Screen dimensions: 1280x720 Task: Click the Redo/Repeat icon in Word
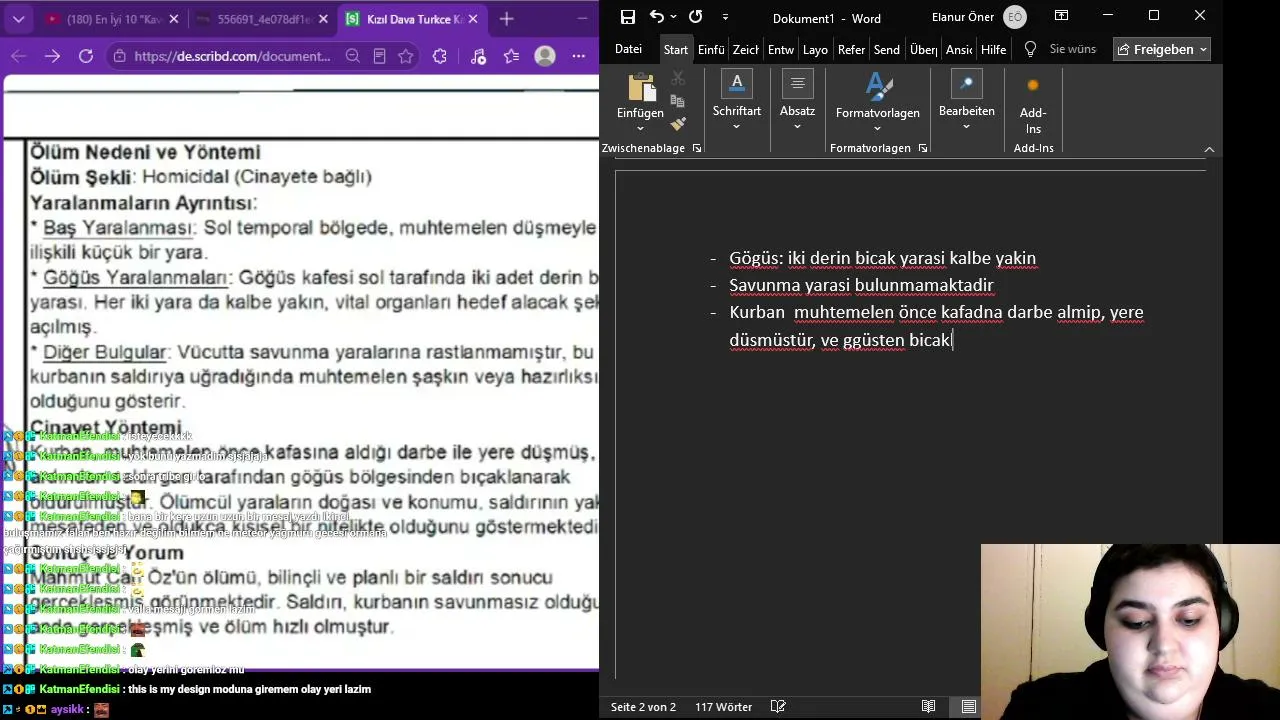coord(695,17)
